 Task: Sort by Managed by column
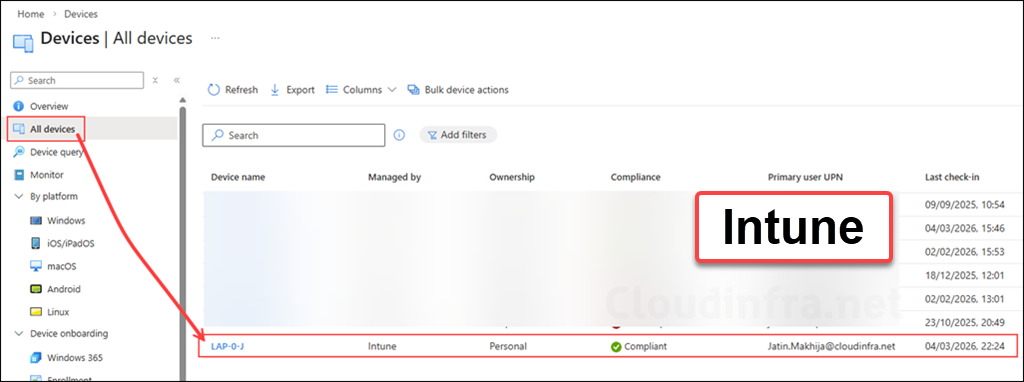point(394,177)
